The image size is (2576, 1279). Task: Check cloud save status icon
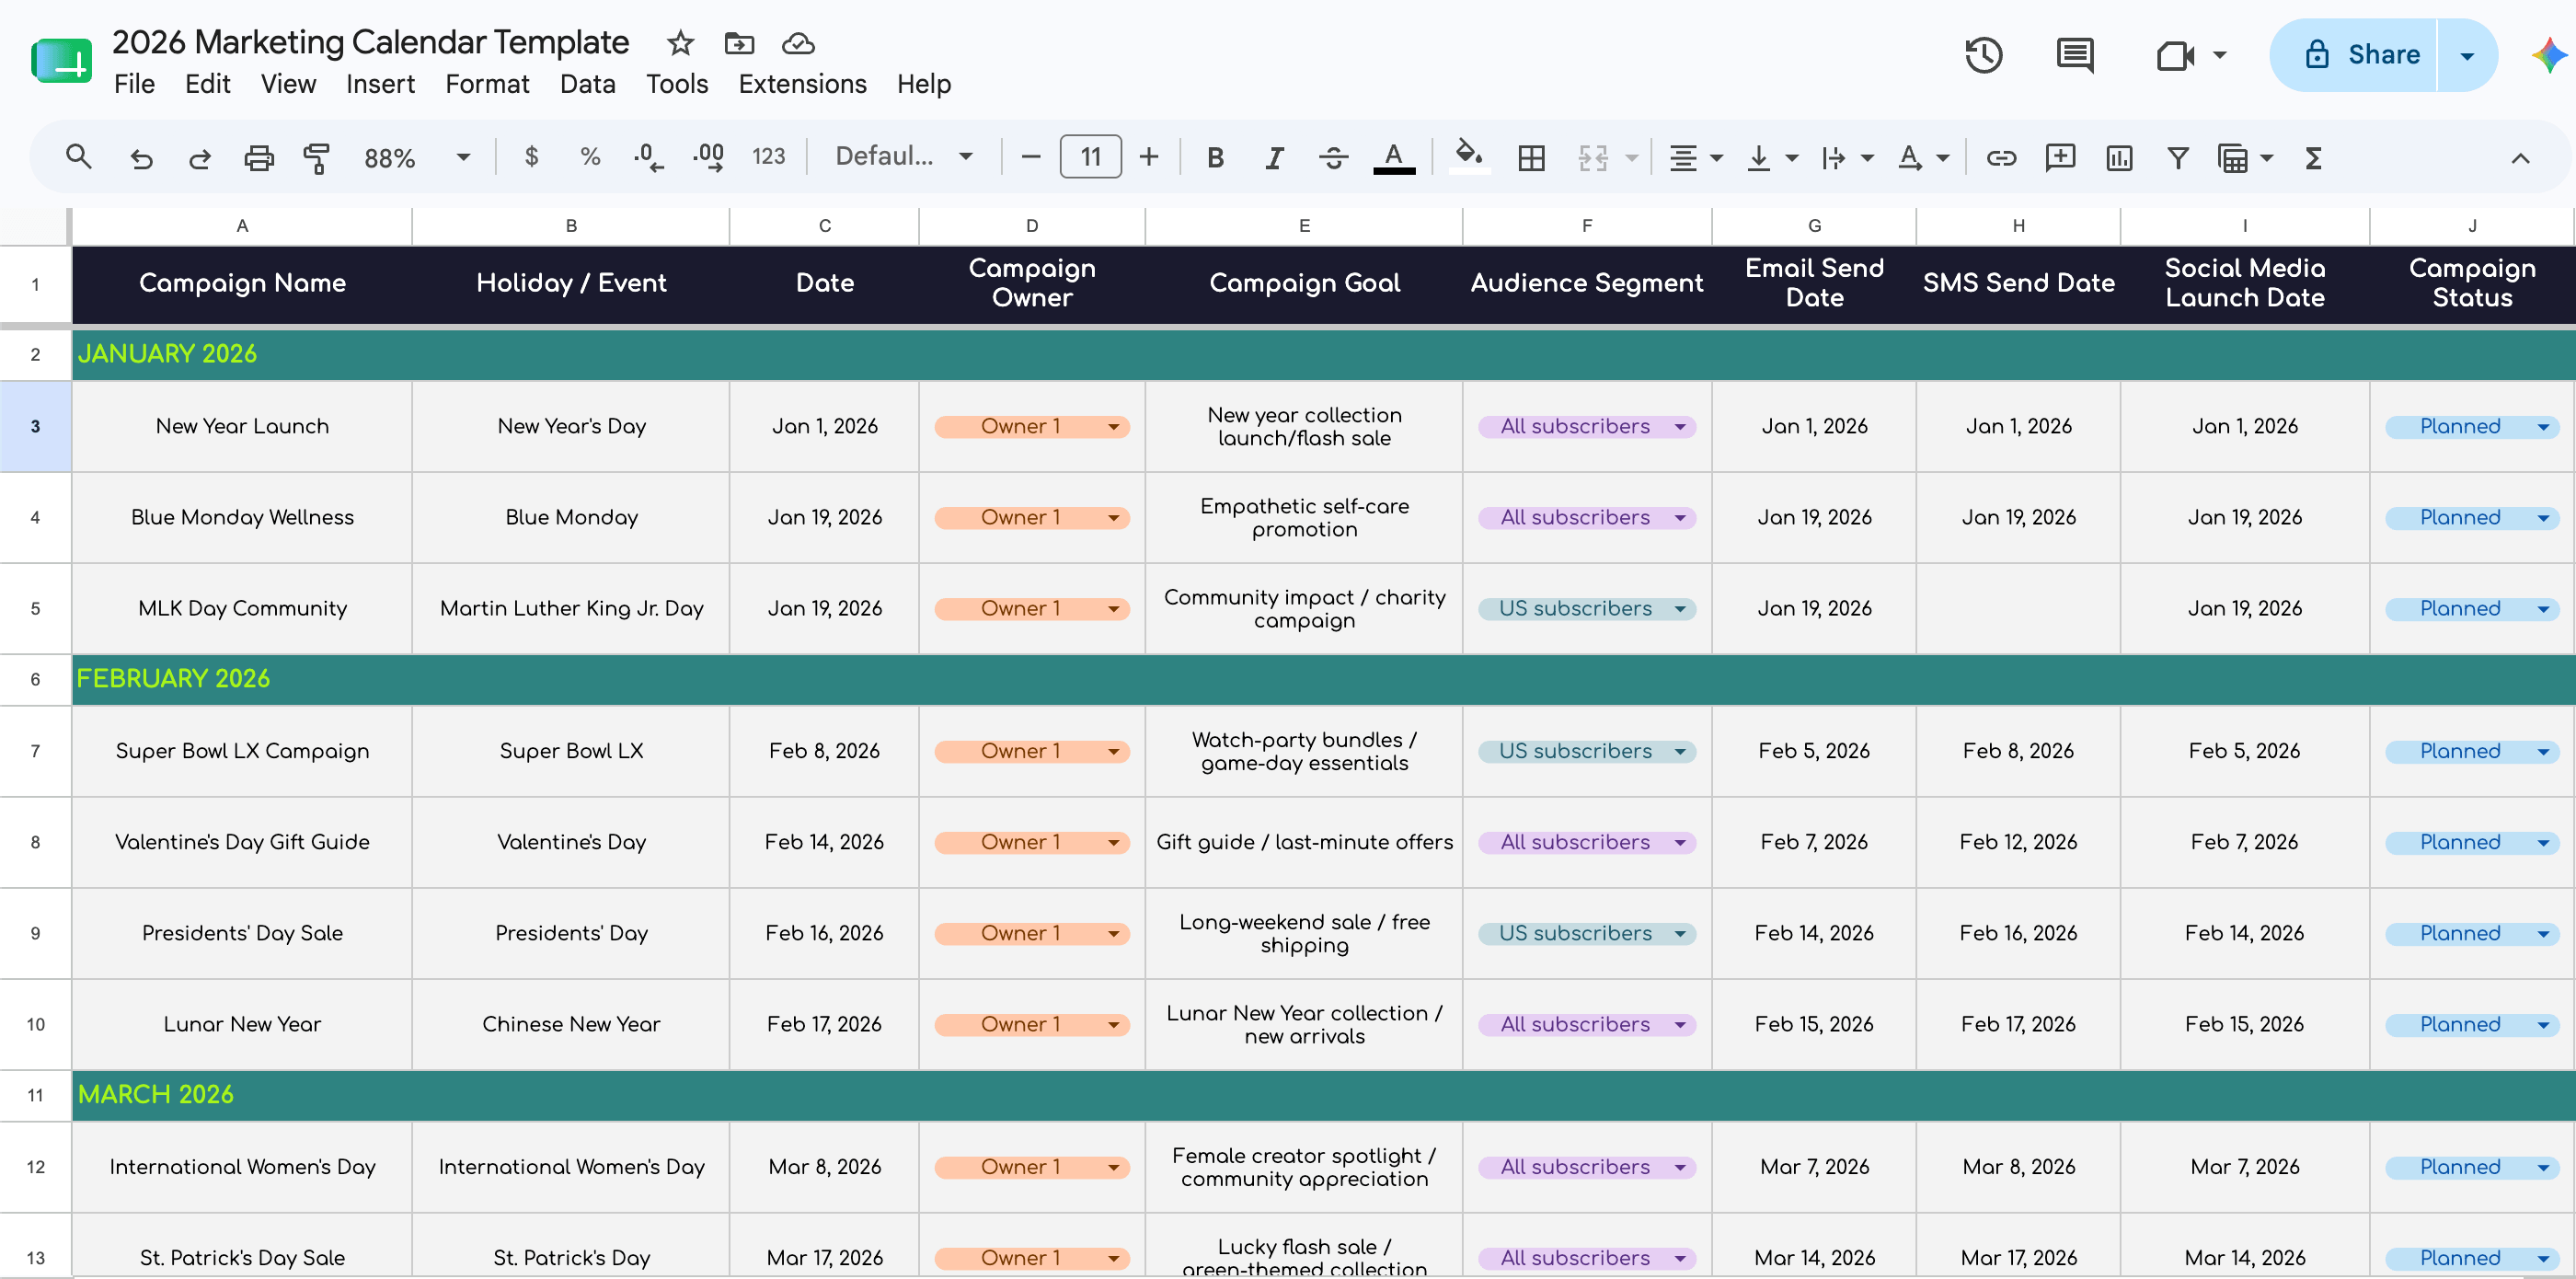coord(798,43)
